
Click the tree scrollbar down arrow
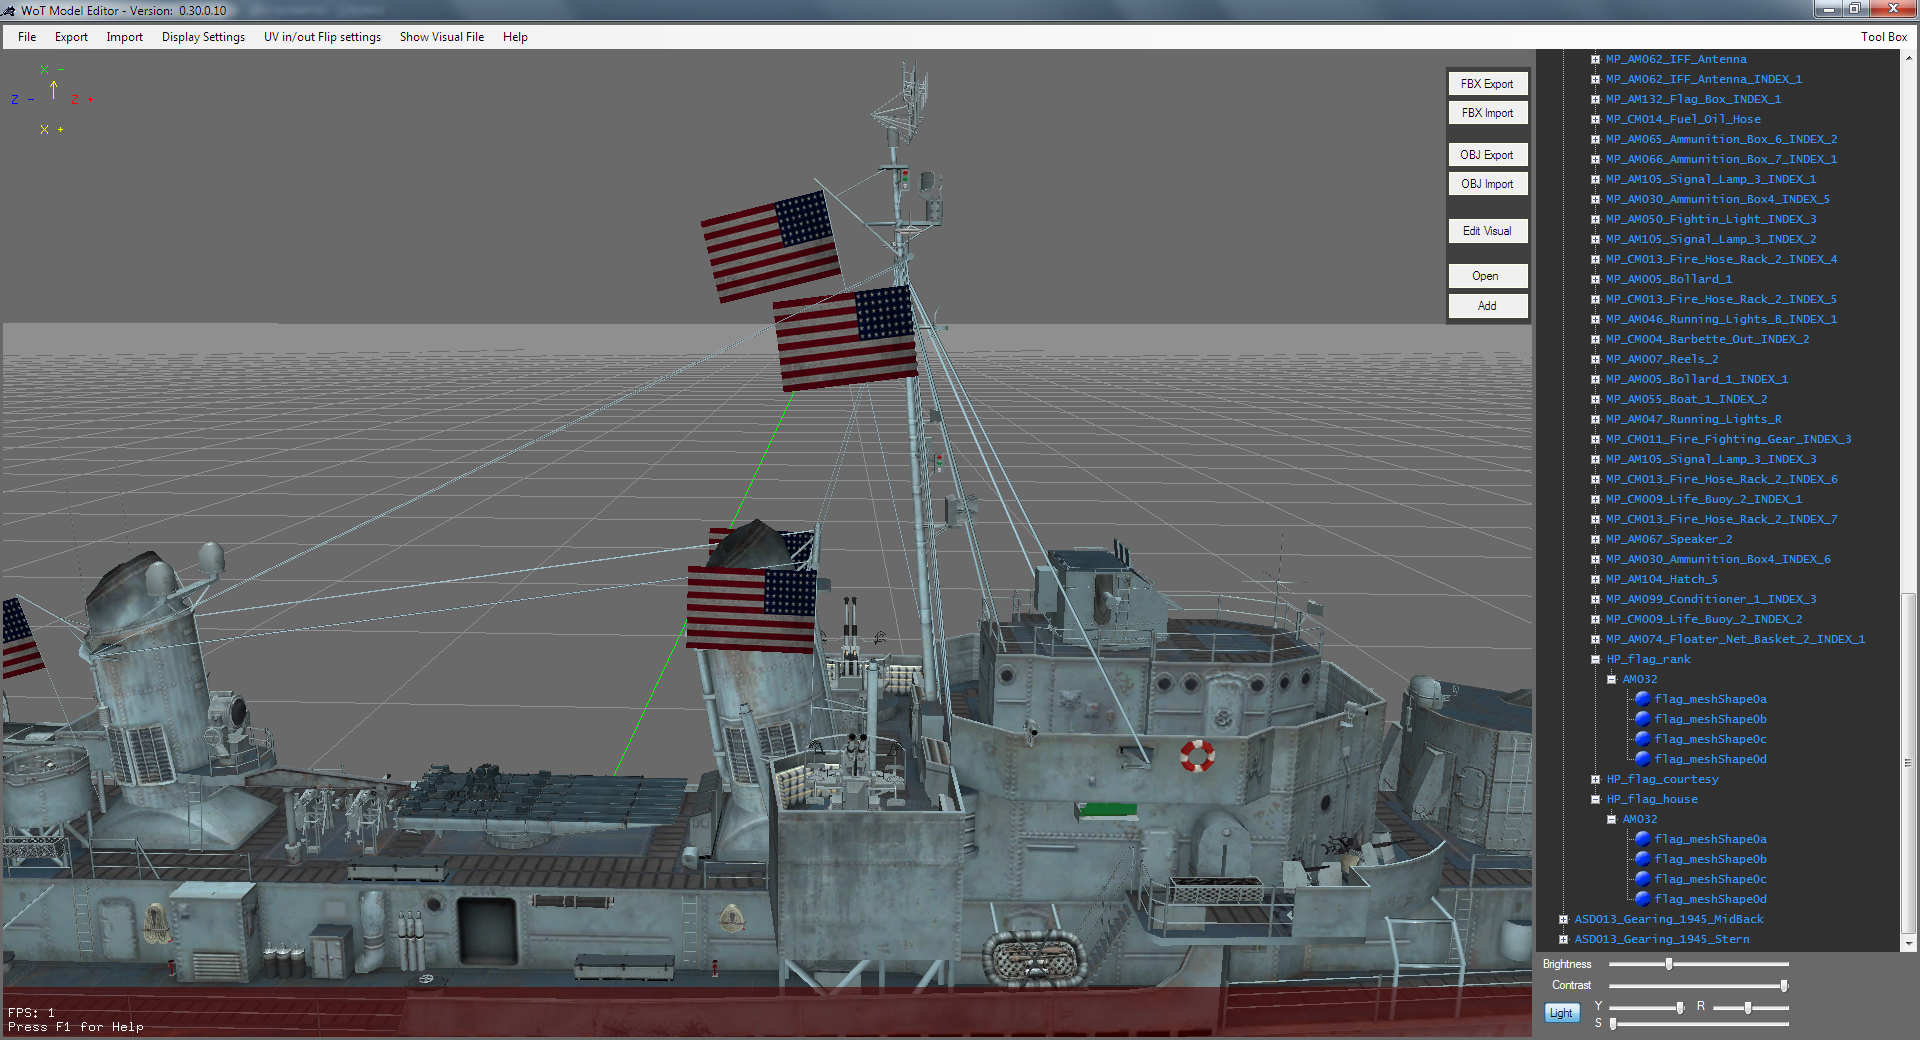click(1908, 943)
